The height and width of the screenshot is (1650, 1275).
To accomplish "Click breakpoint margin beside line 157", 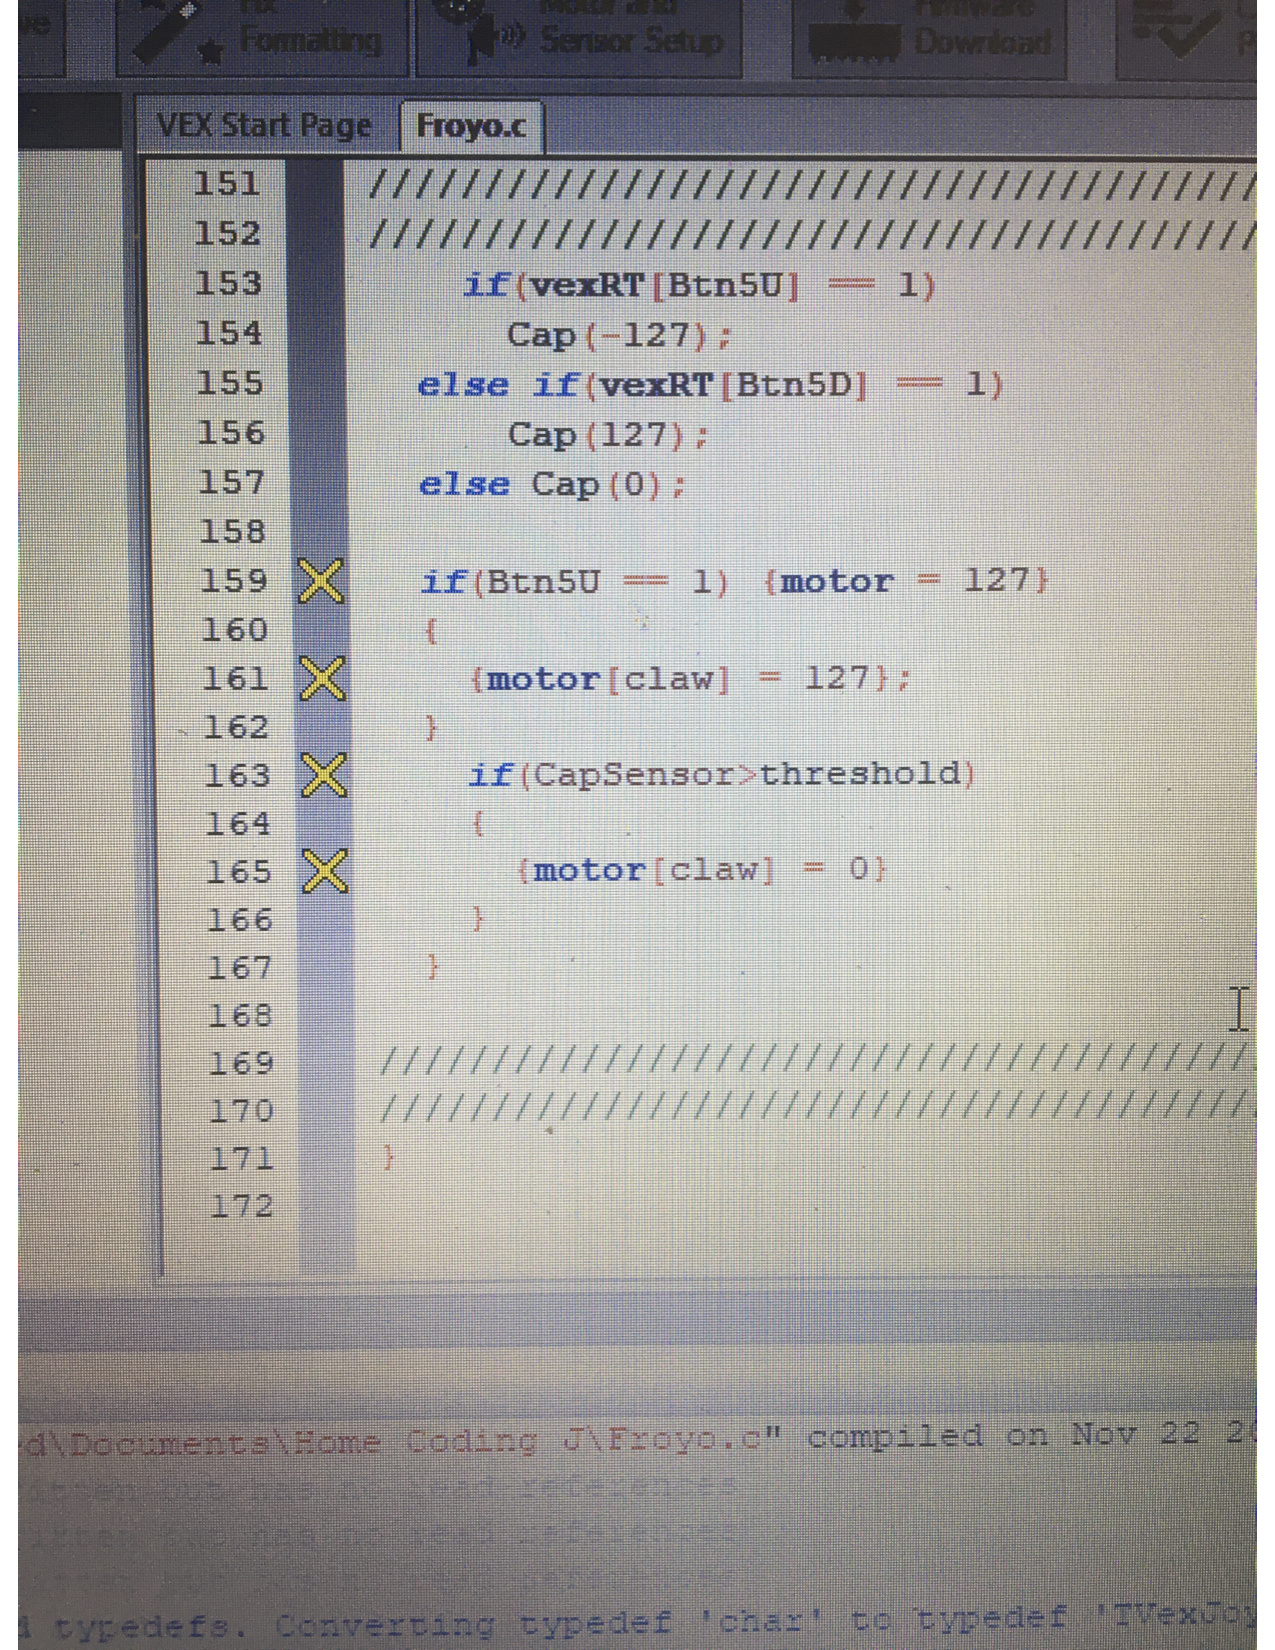I will pos(318,484).
